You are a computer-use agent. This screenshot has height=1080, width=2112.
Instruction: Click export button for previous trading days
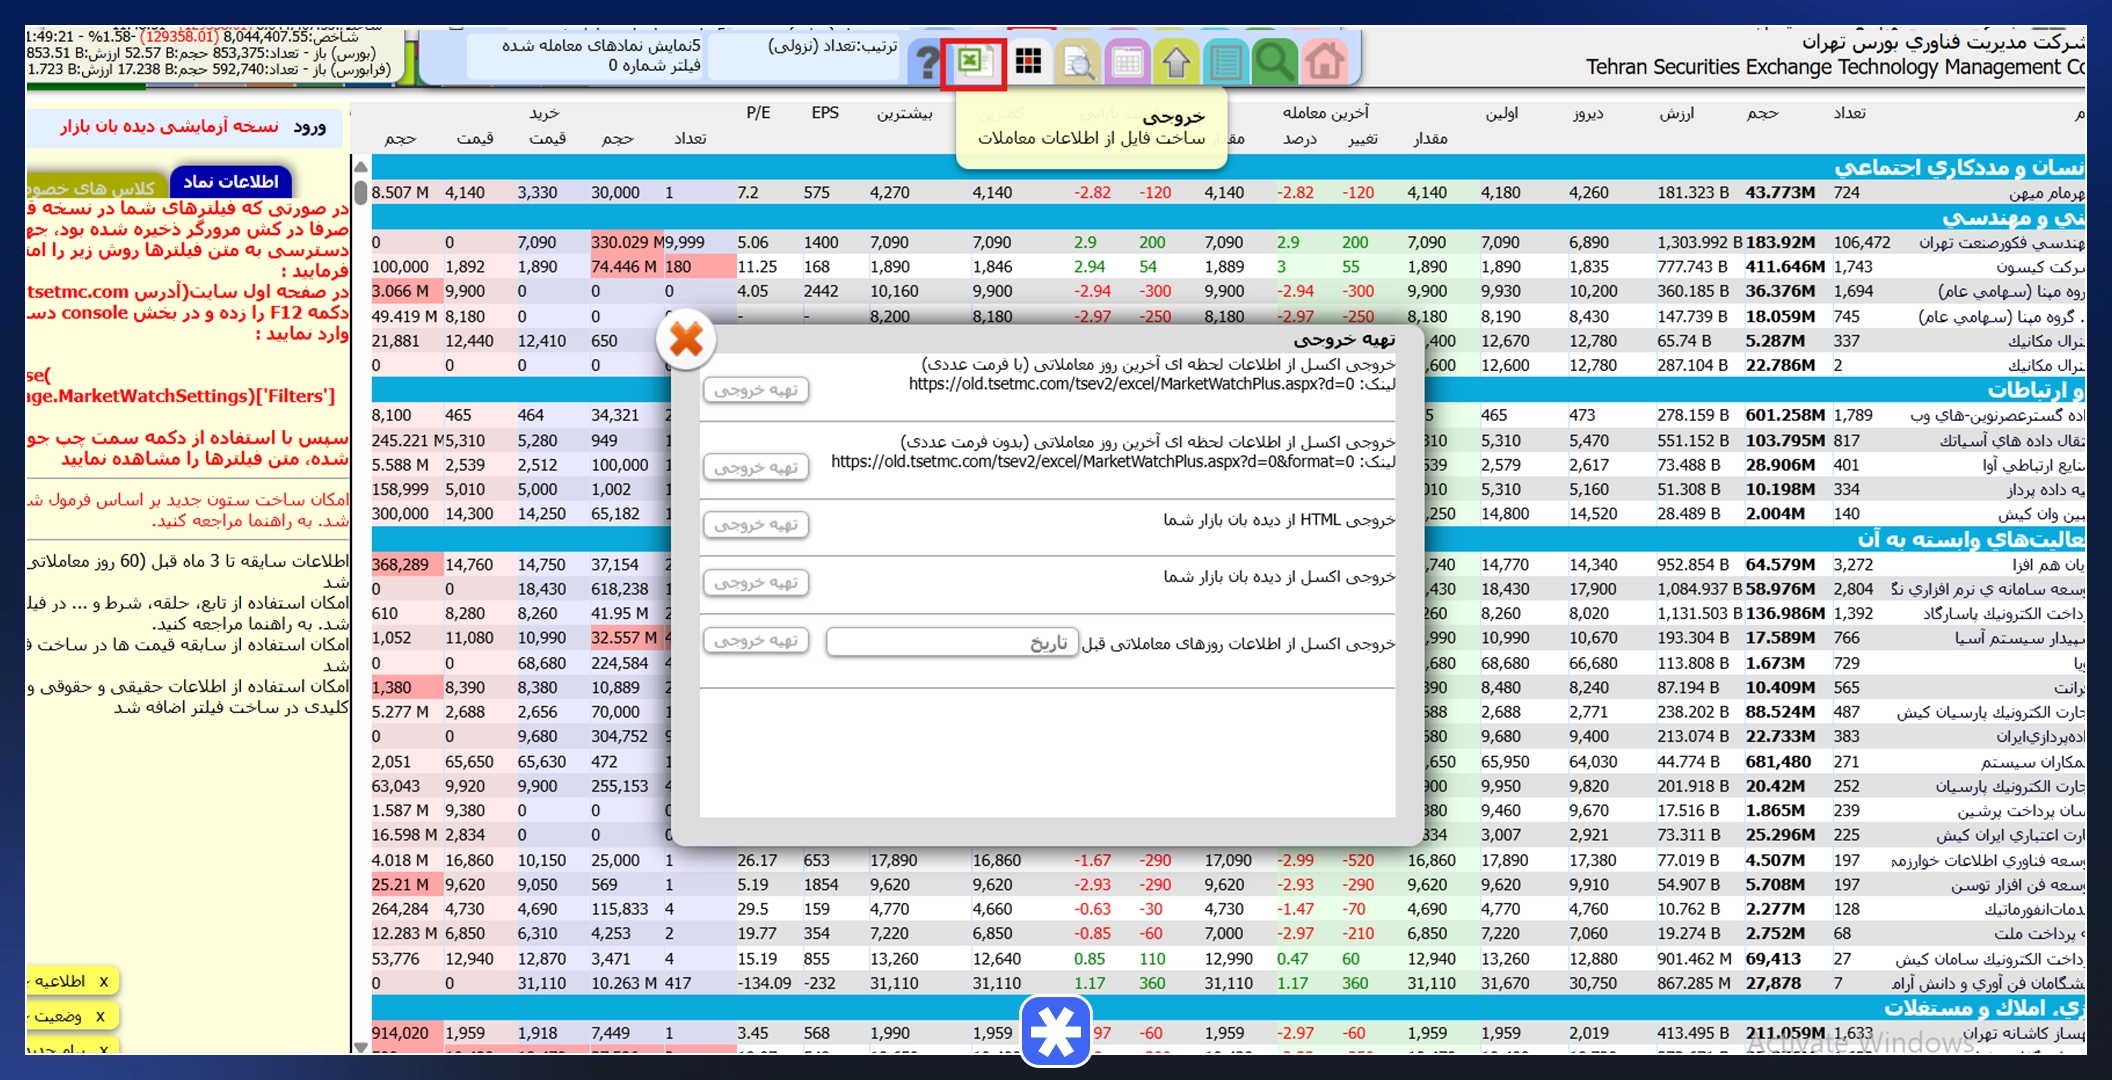[x=756, y=640]
